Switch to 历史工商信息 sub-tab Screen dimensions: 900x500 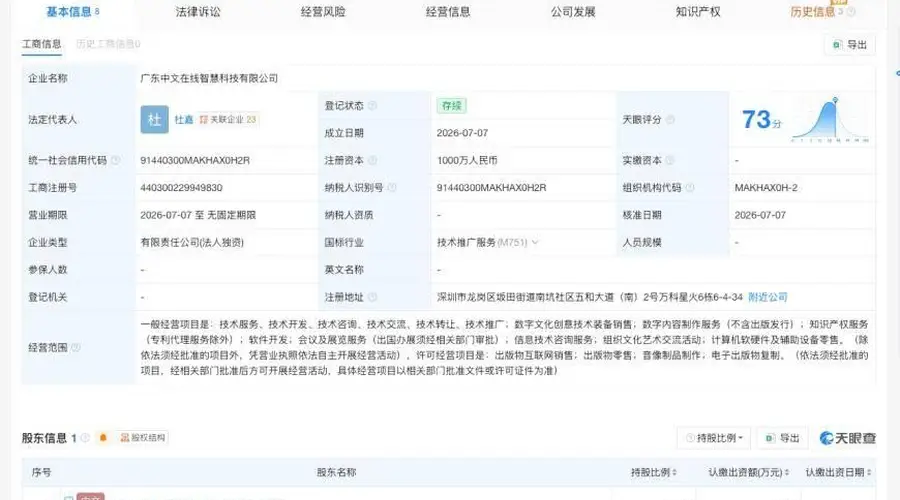[108, 44]
